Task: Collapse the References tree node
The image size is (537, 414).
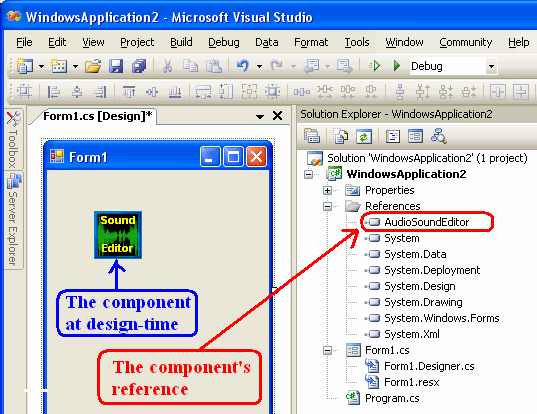Action: tap(327, 206)
